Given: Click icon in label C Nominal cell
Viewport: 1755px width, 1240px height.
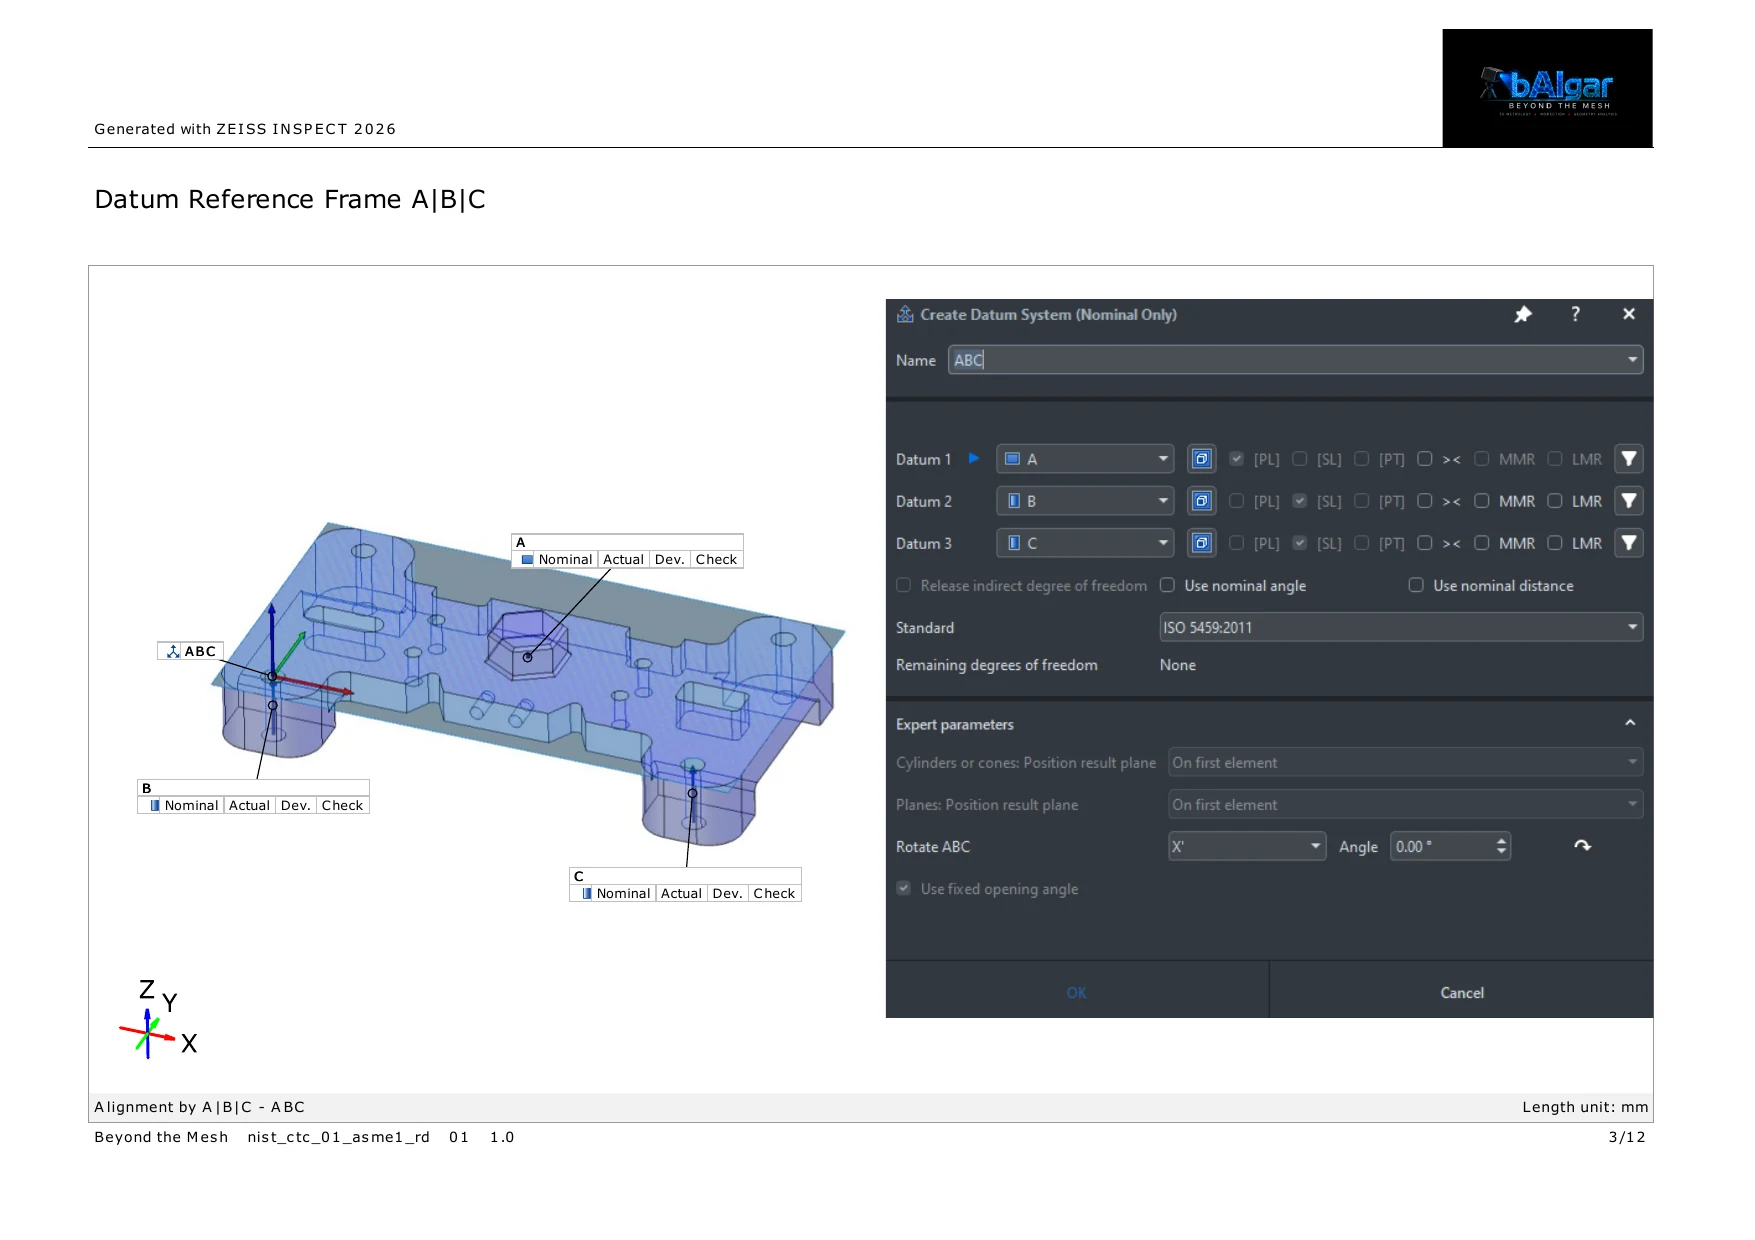Looking at the screenshot, I should point(587,894).
